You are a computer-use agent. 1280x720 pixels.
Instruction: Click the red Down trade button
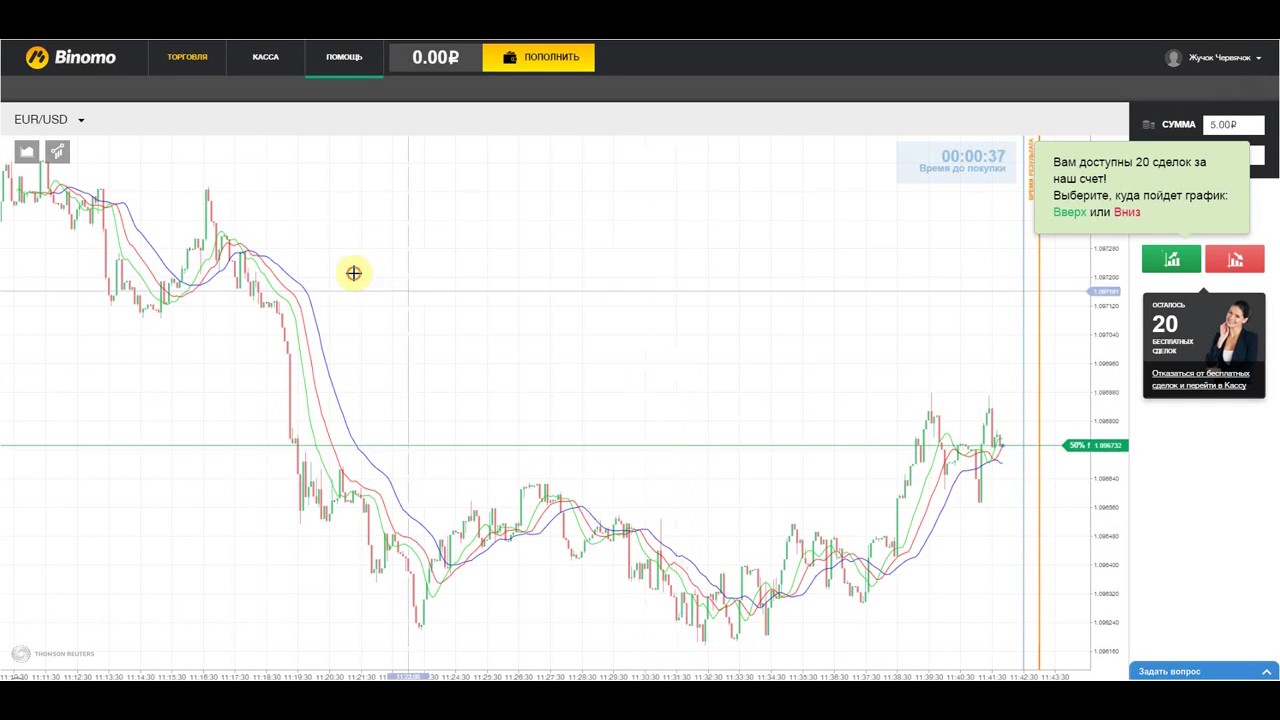[1234, 260]
